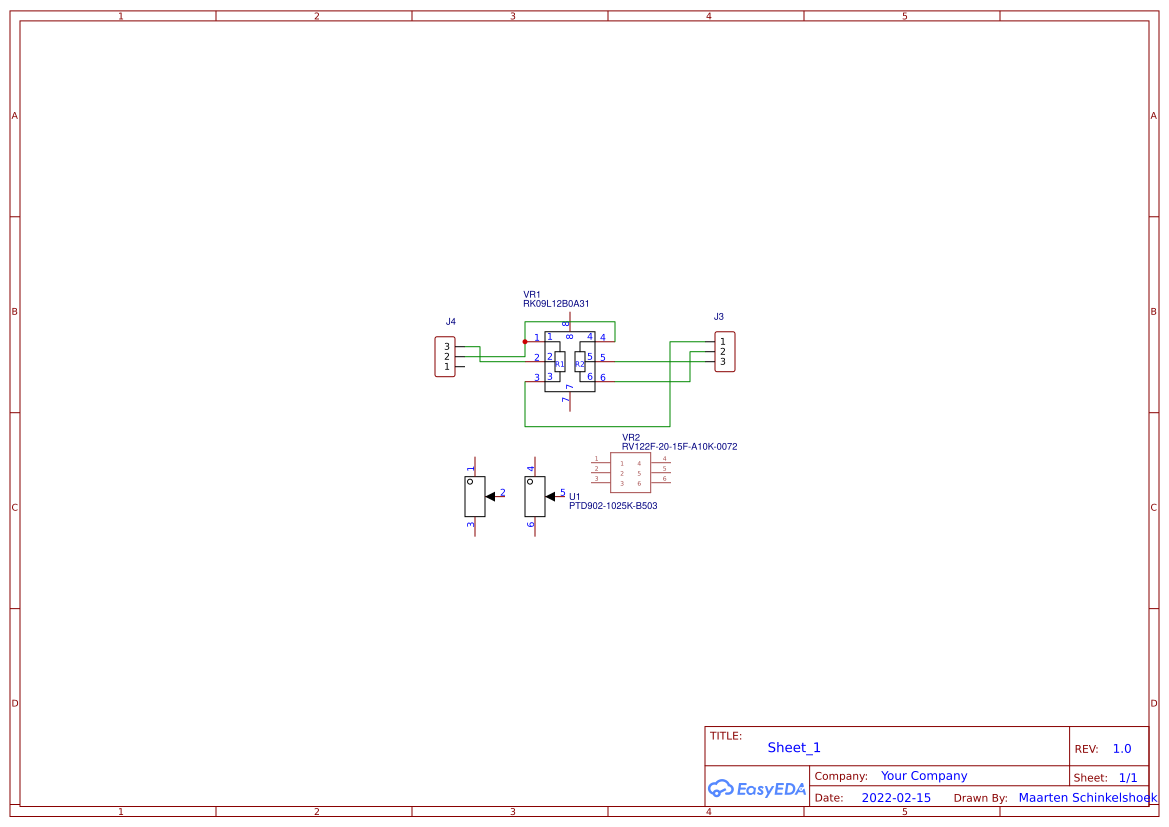The height and width of the screenshot is (827, 1169).
Task: Select the J4 connector symbol
Action: point(445,355)
